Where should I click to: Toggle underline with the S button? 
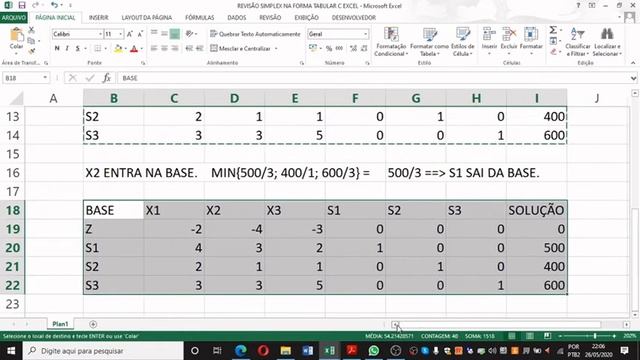[78, 48]
